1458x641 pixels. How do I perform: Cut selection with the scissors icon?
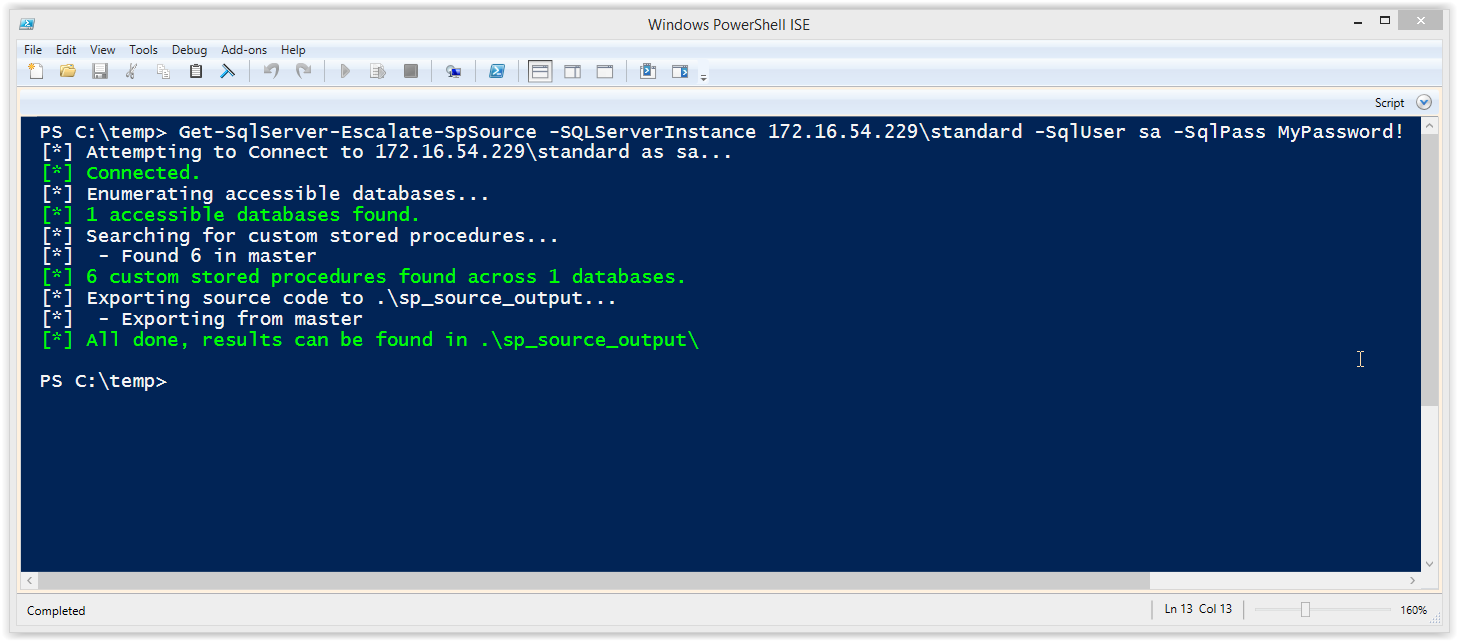pos(132,71)
